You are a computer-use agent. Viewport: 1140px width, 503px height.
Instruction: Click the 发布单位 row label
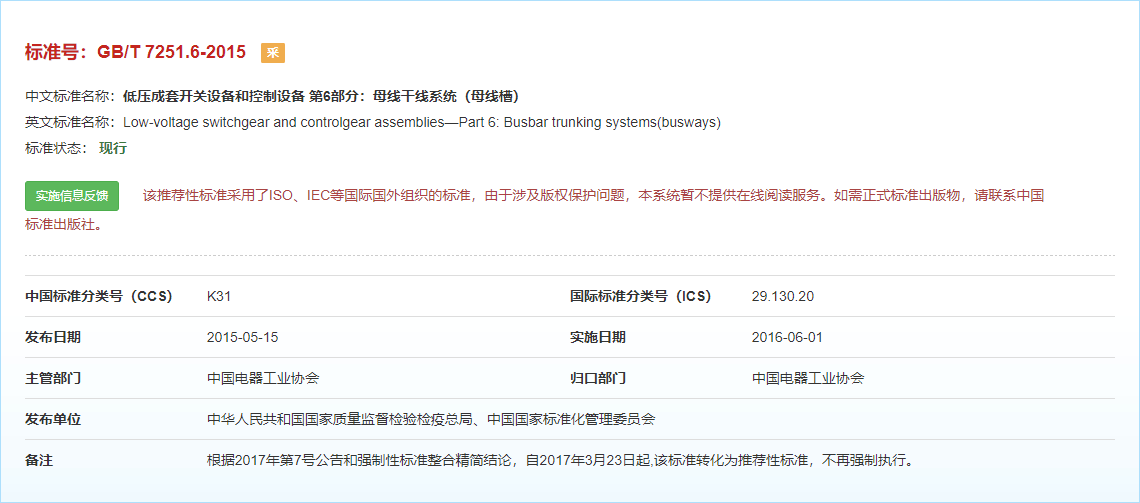[53, 419]
